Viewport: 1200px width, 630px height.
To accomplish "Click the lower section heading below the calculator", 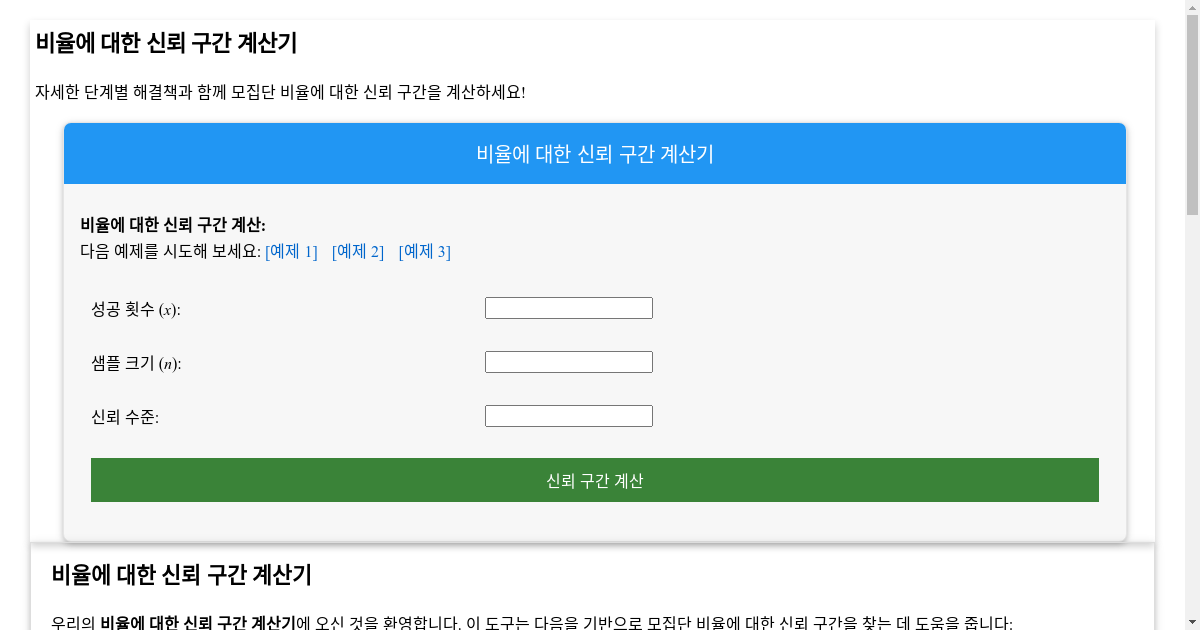I will (181, 575).
